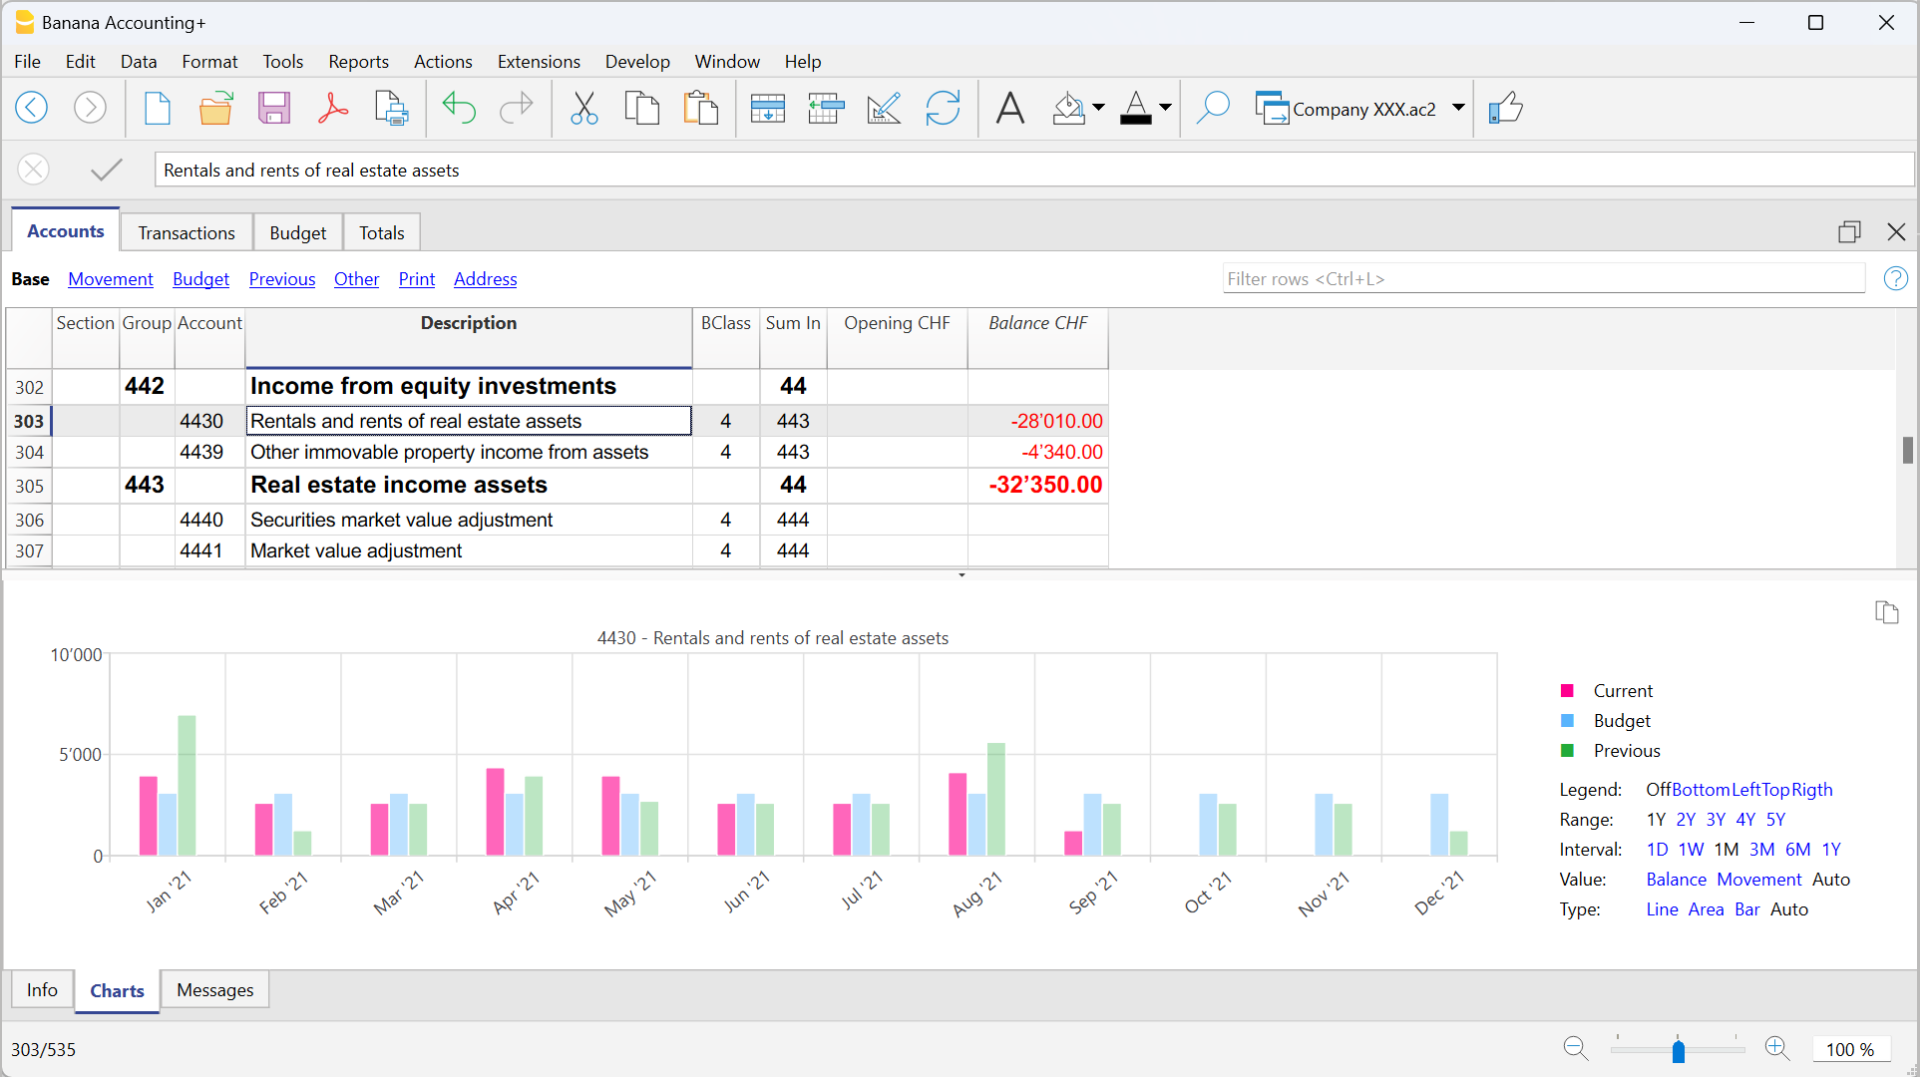Open the fill color dropdown
The height and width of the screenshot is (1077, 1920).
click(x=1098, y=108)
